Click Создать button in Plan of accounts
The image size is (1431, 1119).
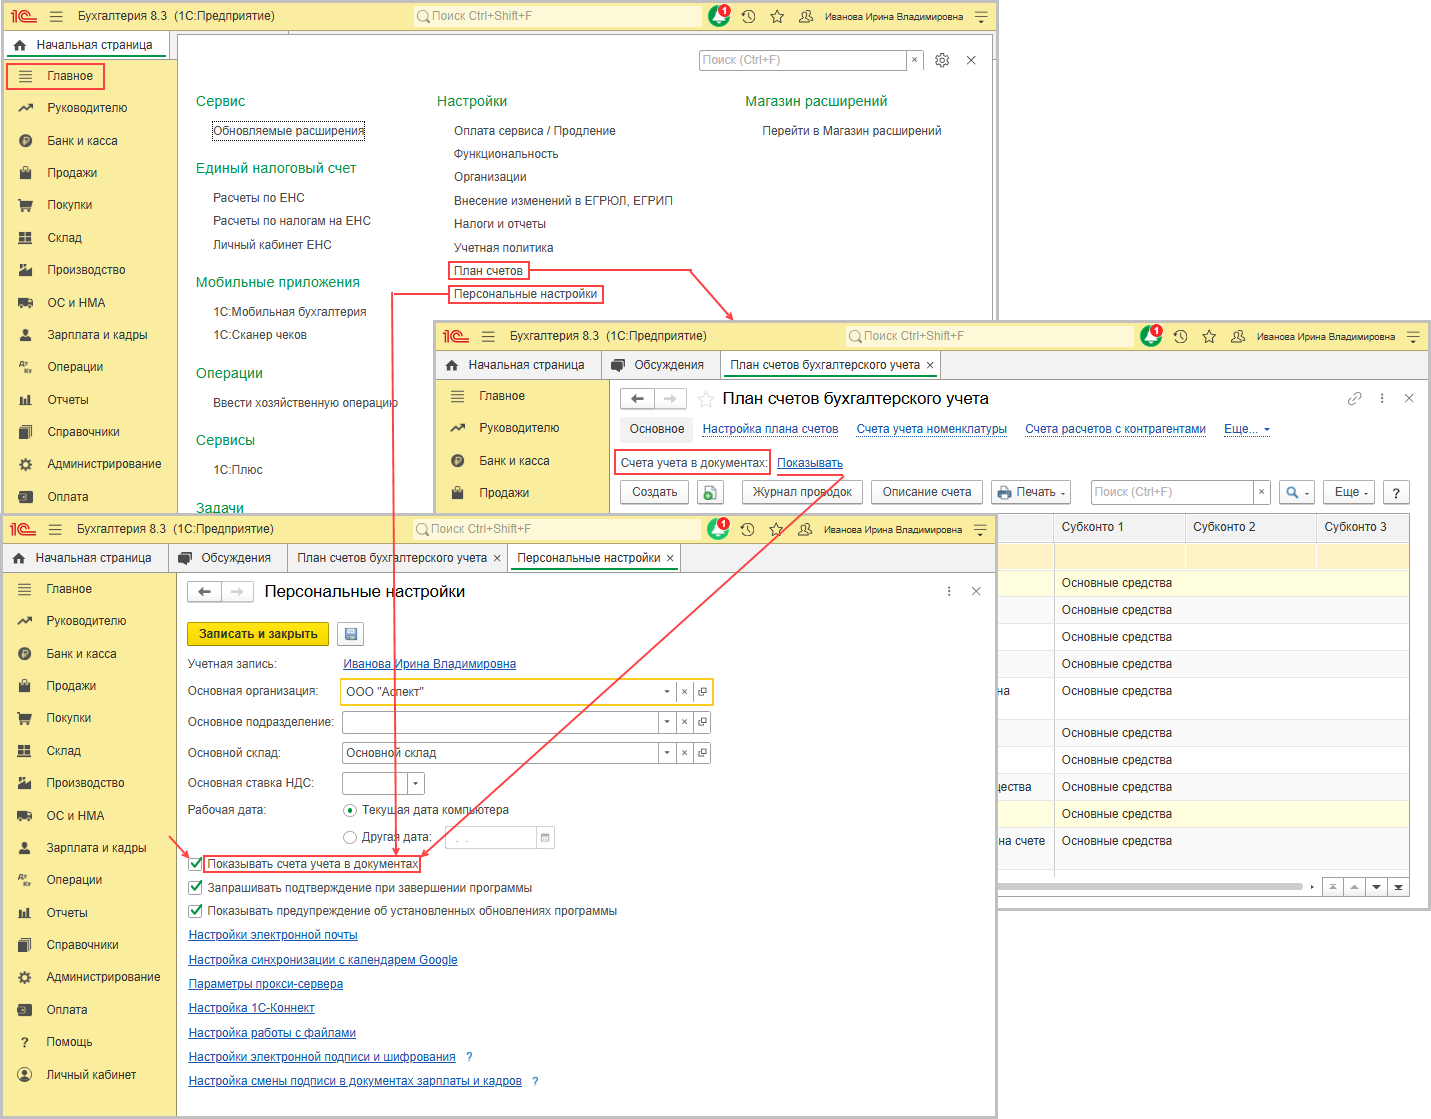pos(655,492)
